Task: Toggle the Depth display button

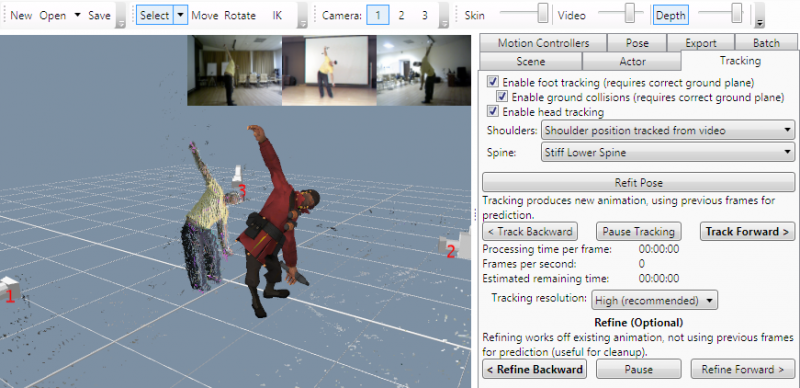Action: tap(671, 15)
